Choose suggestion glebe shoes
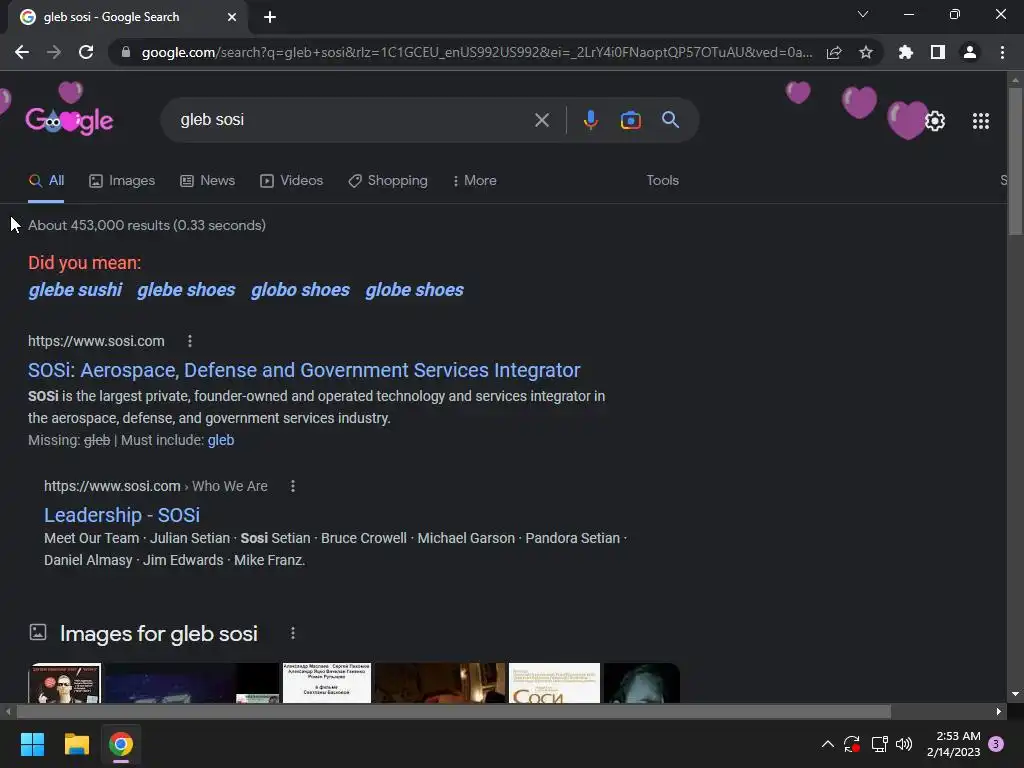1024x768 pixels. tap(186, 290)
